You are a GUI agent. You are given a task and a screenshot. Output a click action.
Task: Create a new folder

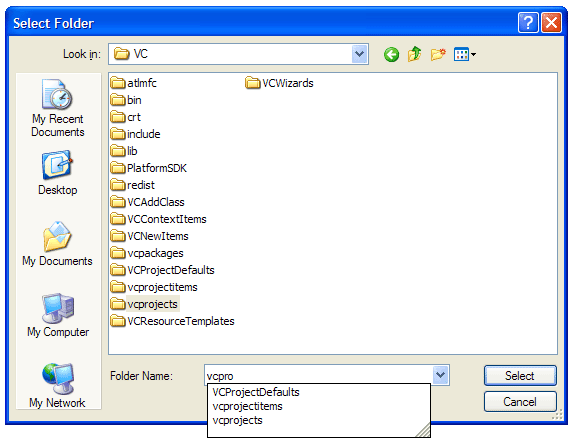click(x=438, y=55)
